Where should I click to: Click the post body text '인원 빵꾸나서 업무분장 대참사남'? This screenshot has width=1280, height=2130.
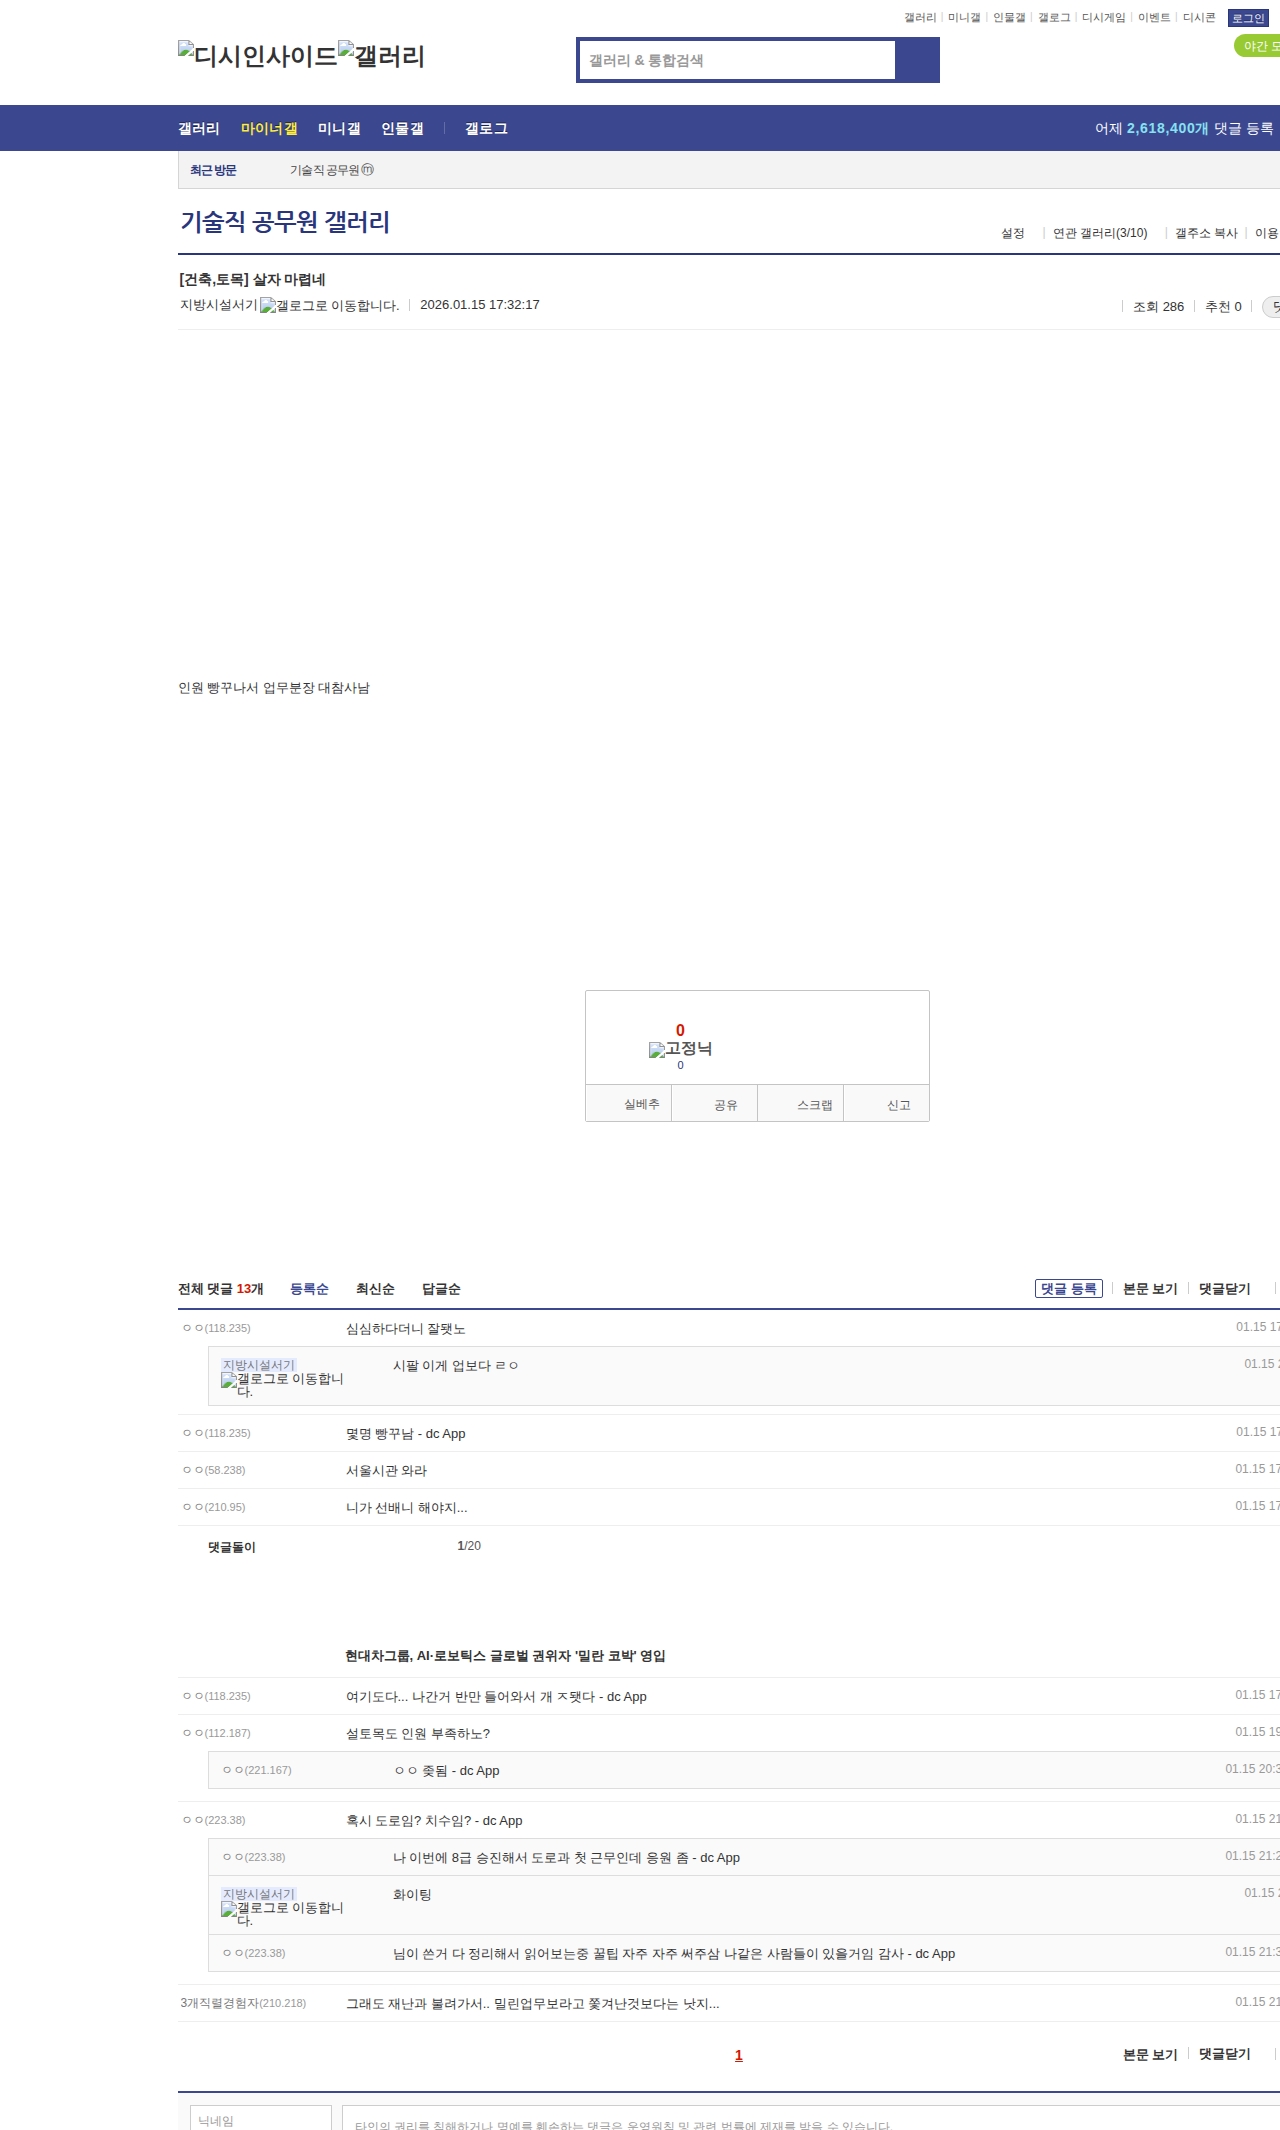(274, 688)
